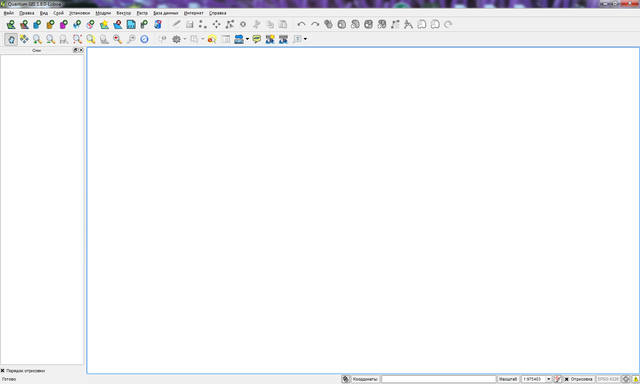Select the Split Features tool
The width and height of the screenshot is (640, 384).
[x=408, y=24]
